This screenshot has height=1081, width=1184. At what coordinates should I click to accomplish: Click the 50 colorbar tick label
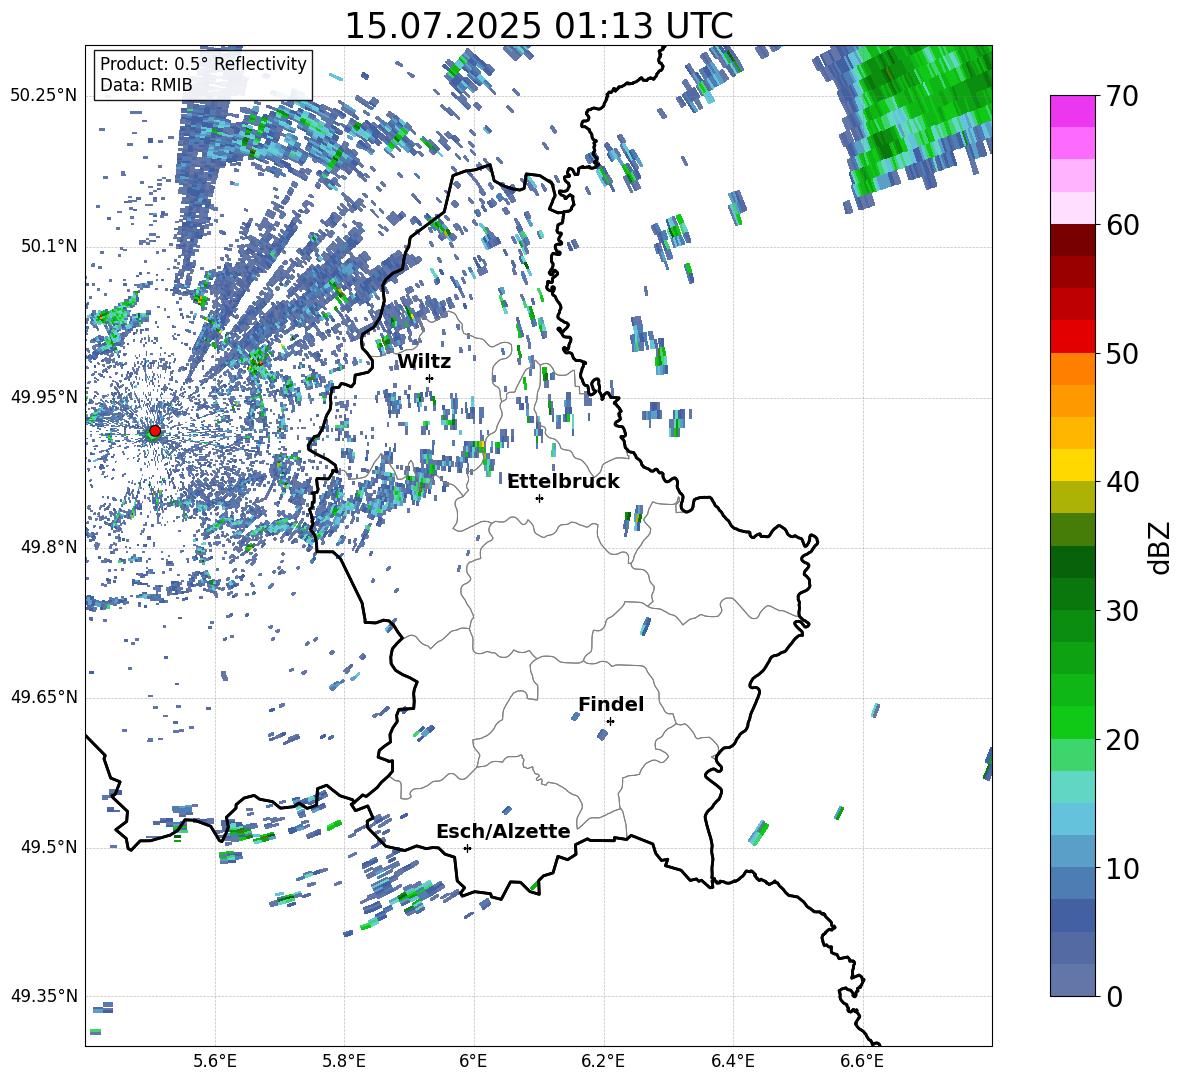pyautogui.click(x=1122, y=354)
